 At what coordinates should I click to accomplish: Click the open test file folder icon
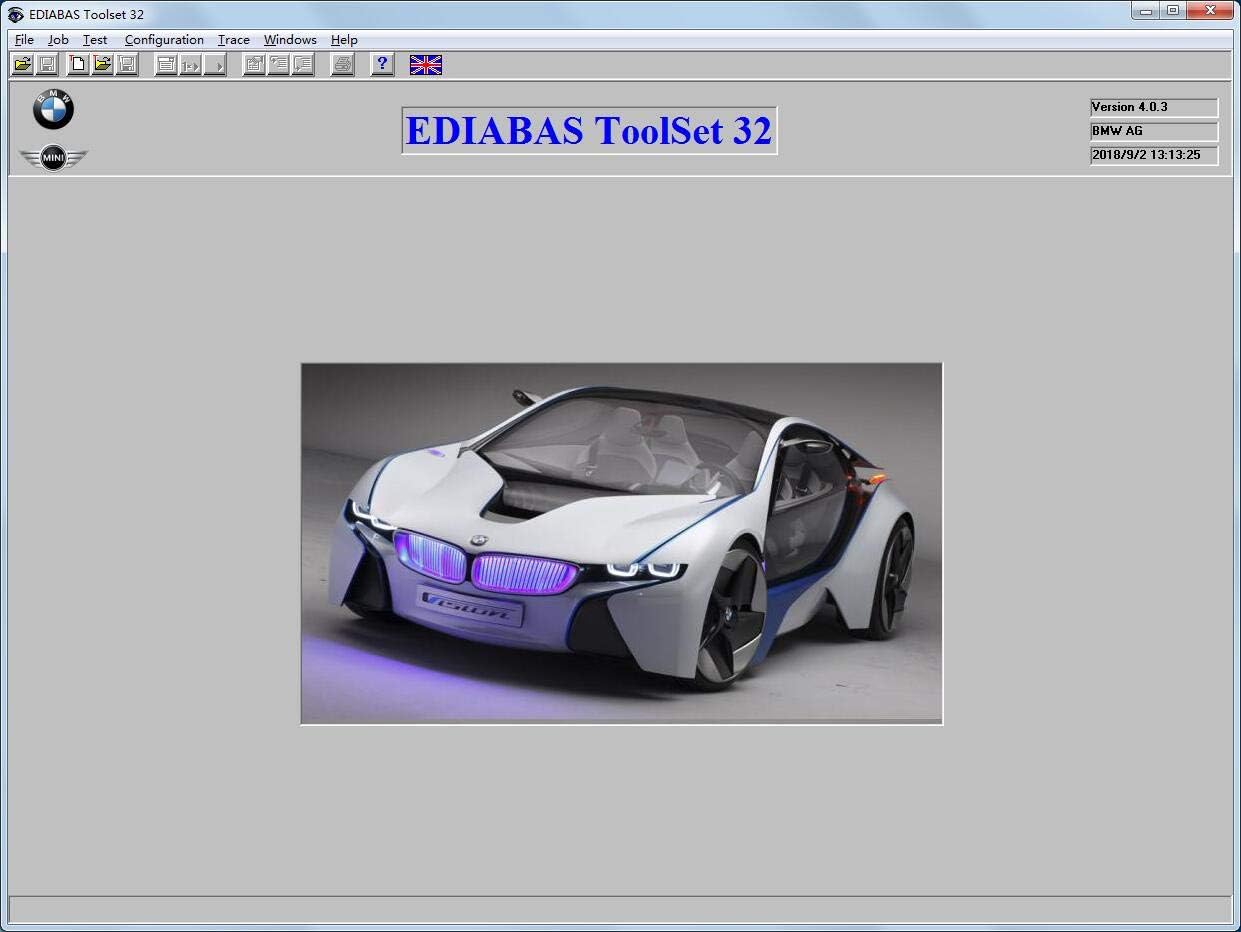tap(102, 65)
